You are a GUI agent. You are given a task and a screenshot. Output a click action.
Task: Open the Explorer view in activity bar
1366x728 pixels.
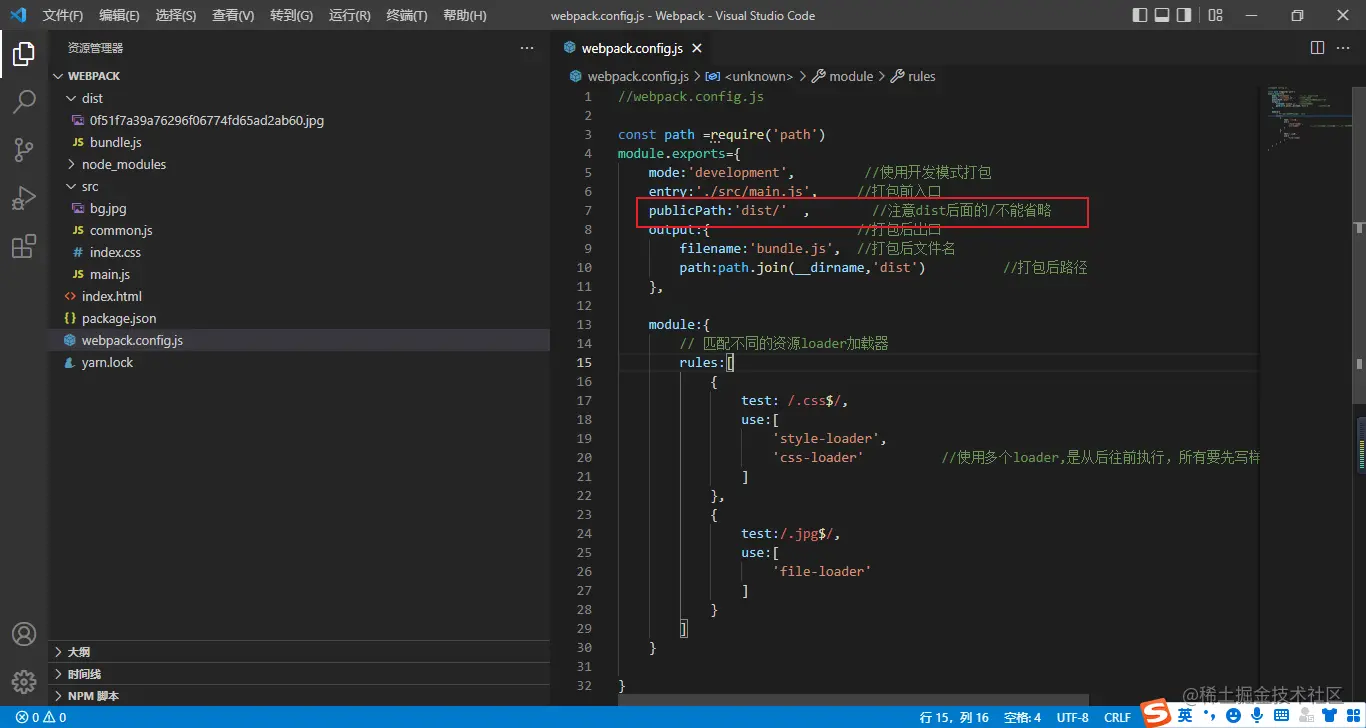pos(24,55)
